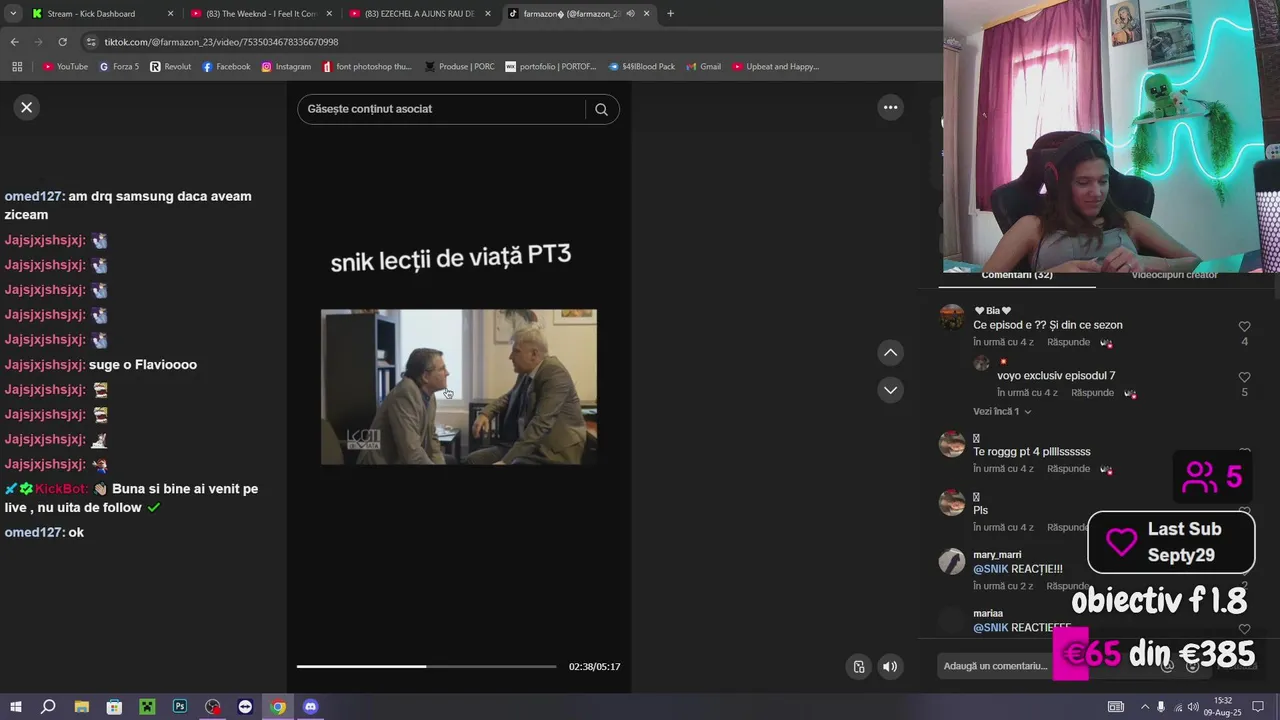This screenshot has width=1280, height=720.
Task: Open mary_marri's profile avatar
Action: click(x=952, y=561)
